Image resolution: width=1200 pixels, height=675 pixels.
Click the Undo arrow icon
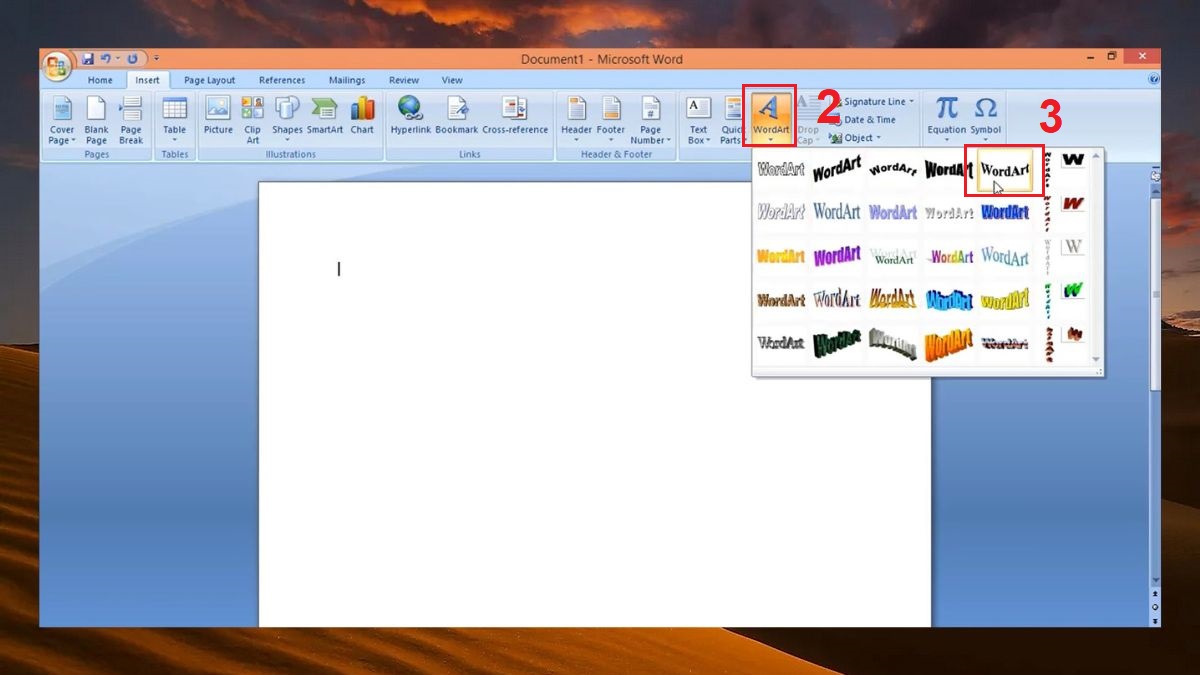[x=106, y=59]
